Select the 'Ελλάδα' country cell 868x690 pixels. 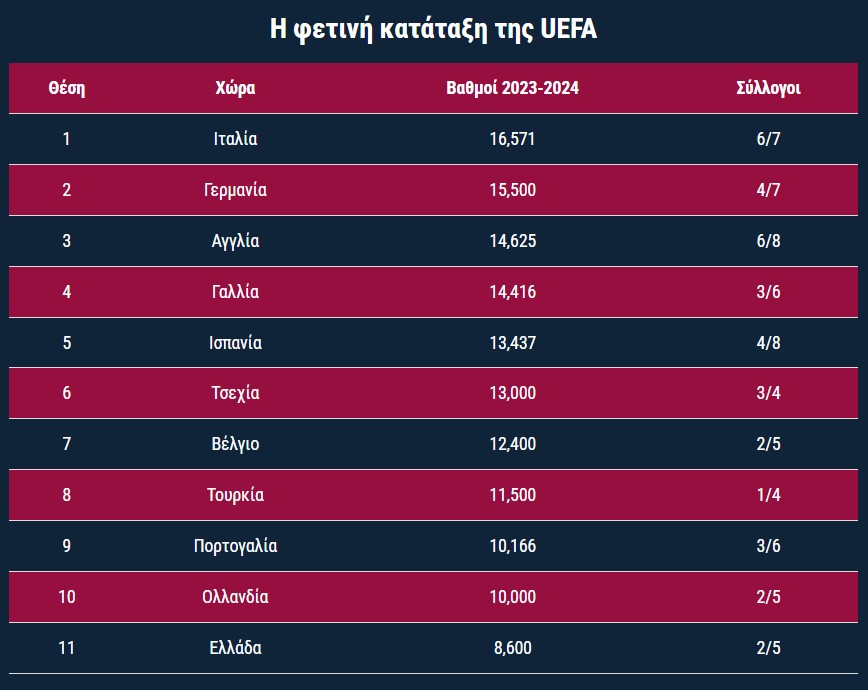[235, 648]
